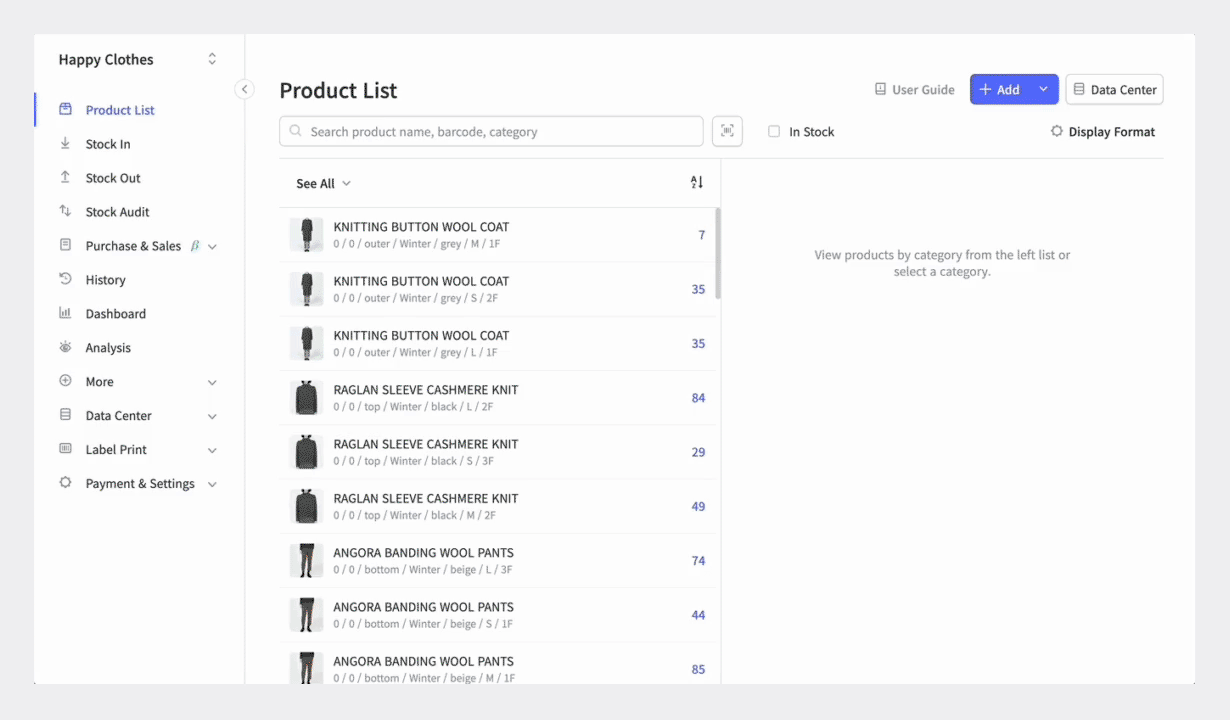Image resolution: width=1230 pixels, height=720 pixels.
Task: Collapse the sidebar with the arrow button
Action: coord(245,89)
